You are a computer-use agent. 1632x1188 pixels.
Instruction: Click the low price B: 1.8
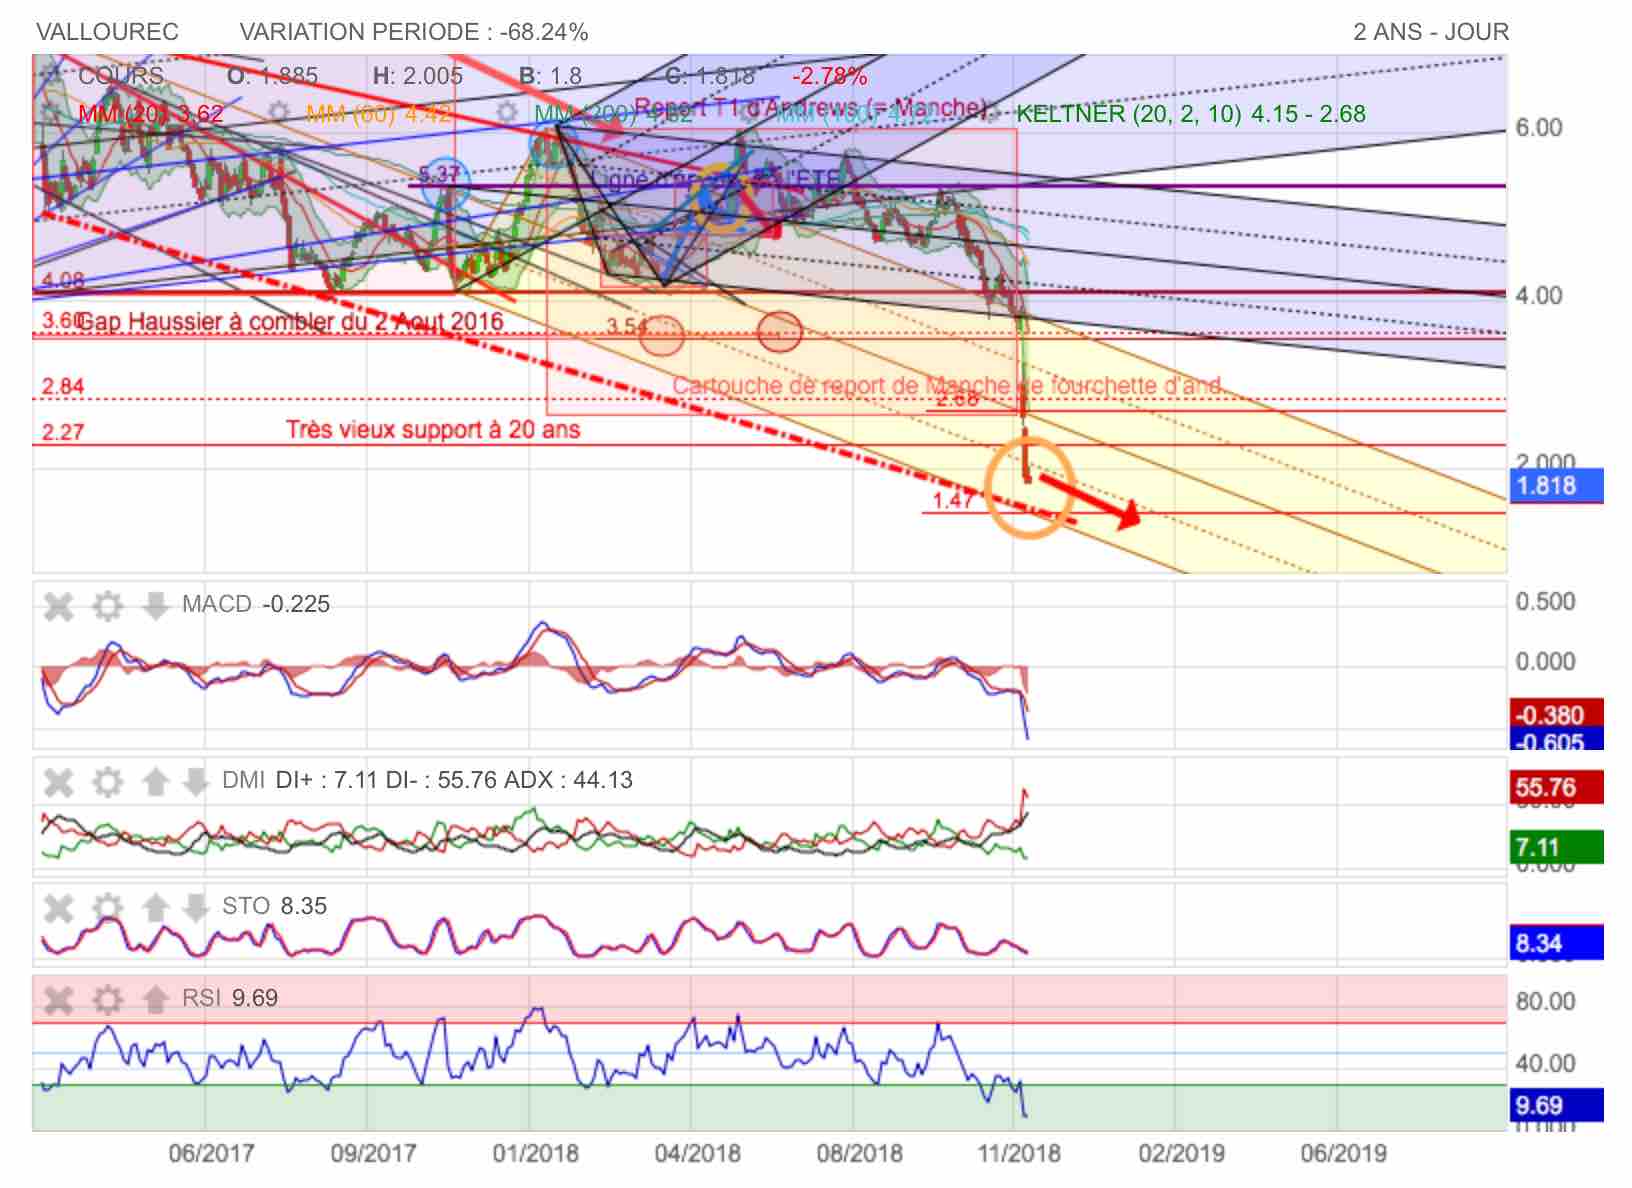[551, 76]
